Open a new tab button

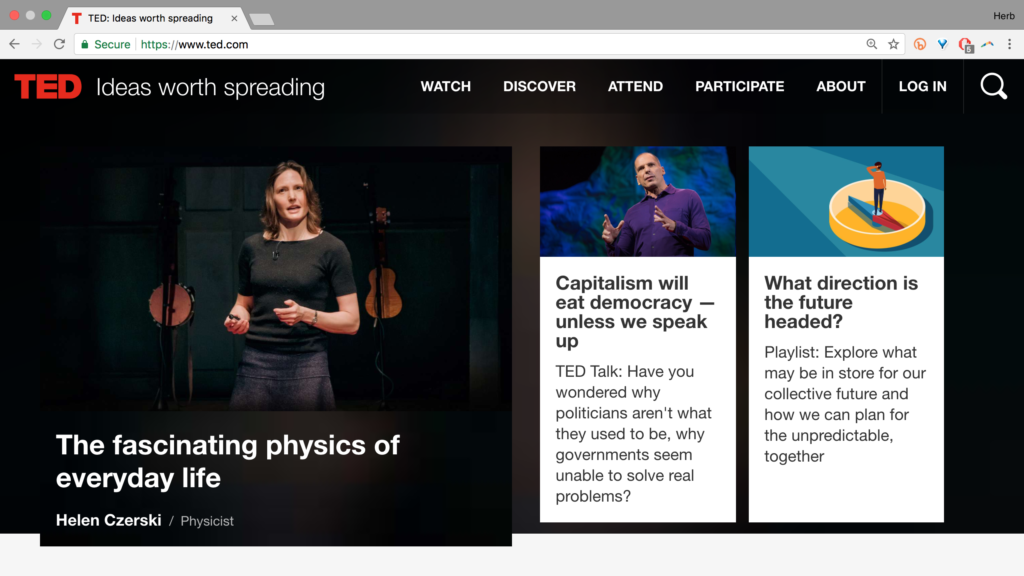[x=261, y=19]
